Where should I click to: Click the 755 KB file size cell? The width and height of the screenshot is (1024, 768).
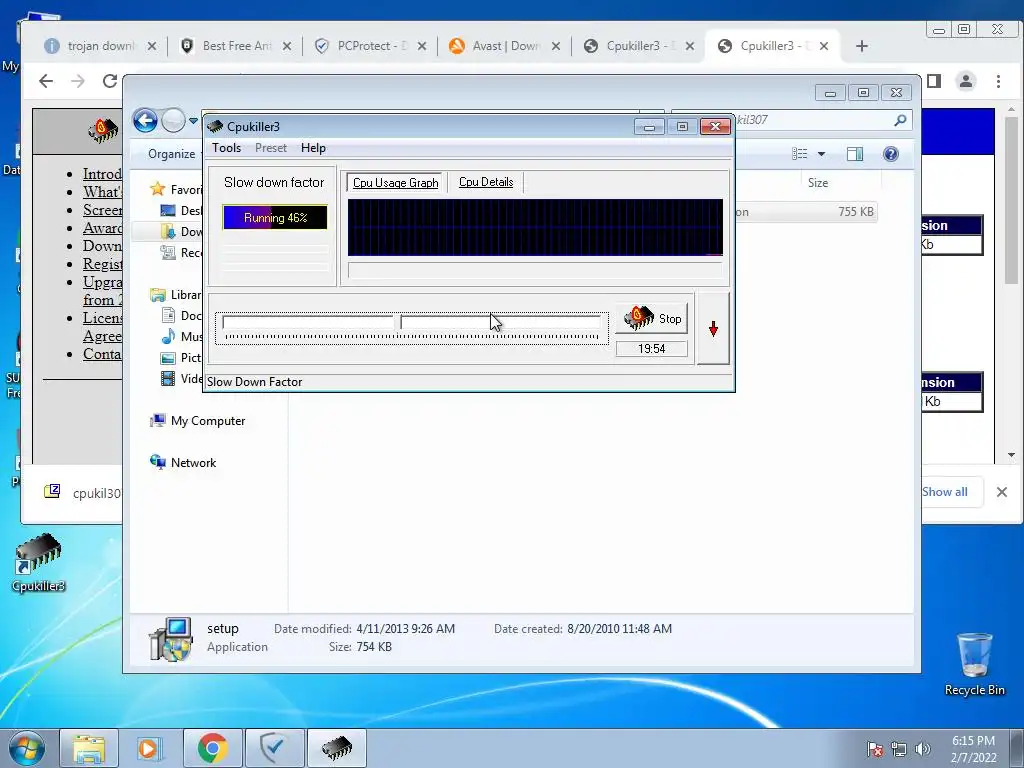coord(856,212)
